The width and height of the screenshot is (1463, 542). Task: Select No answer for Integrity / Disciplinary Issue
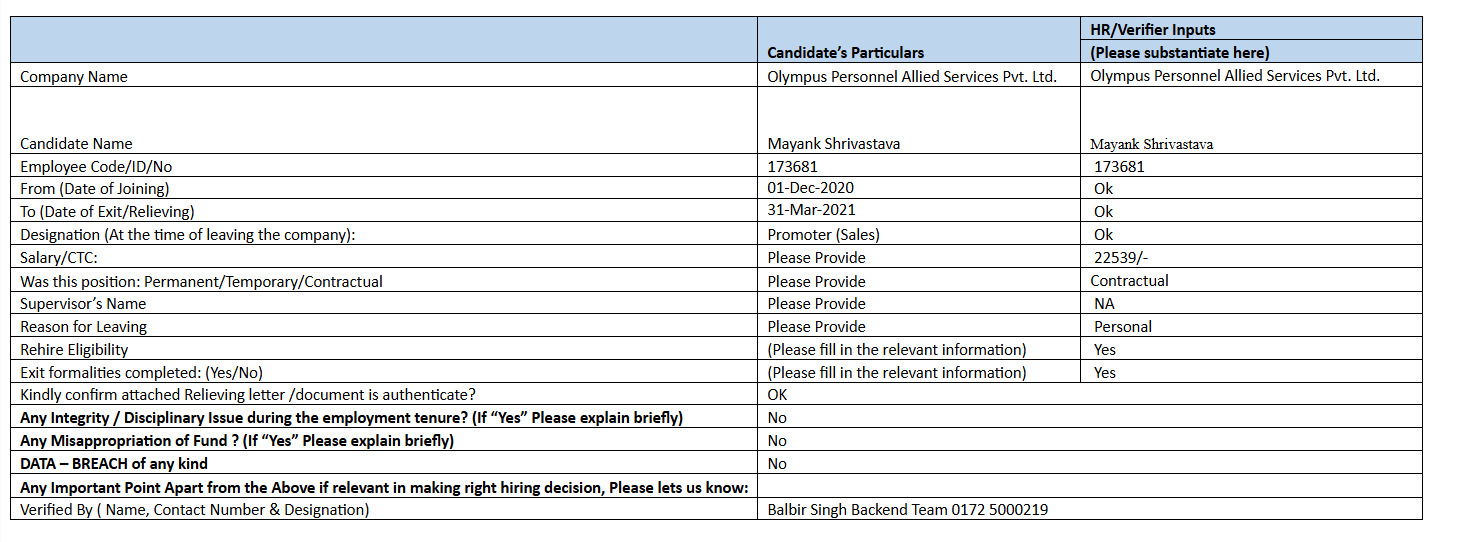(777, 418)
